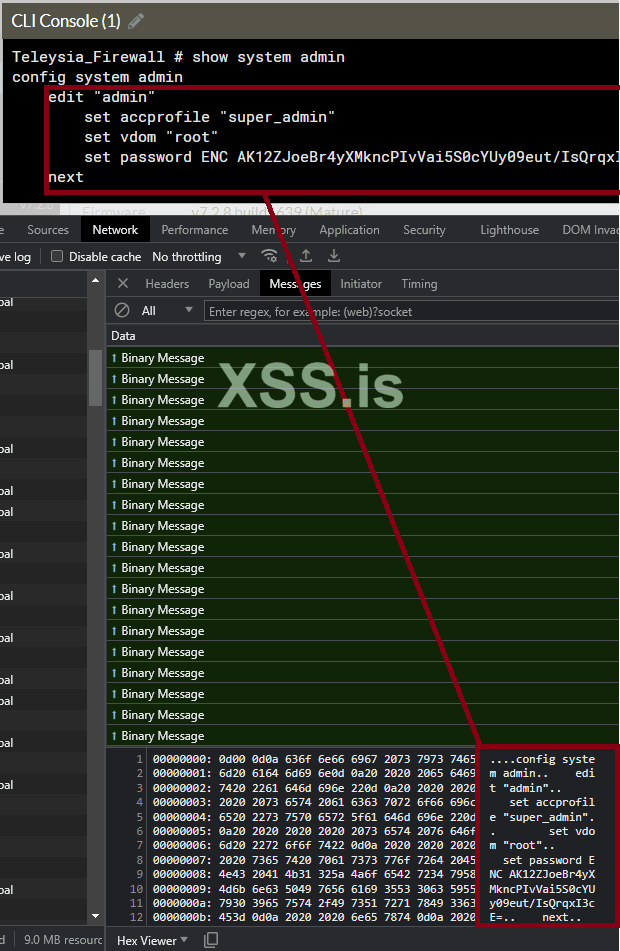Open the Hex Viewer format dropdown
Screen dimensions: 620x951
[152, 941]
